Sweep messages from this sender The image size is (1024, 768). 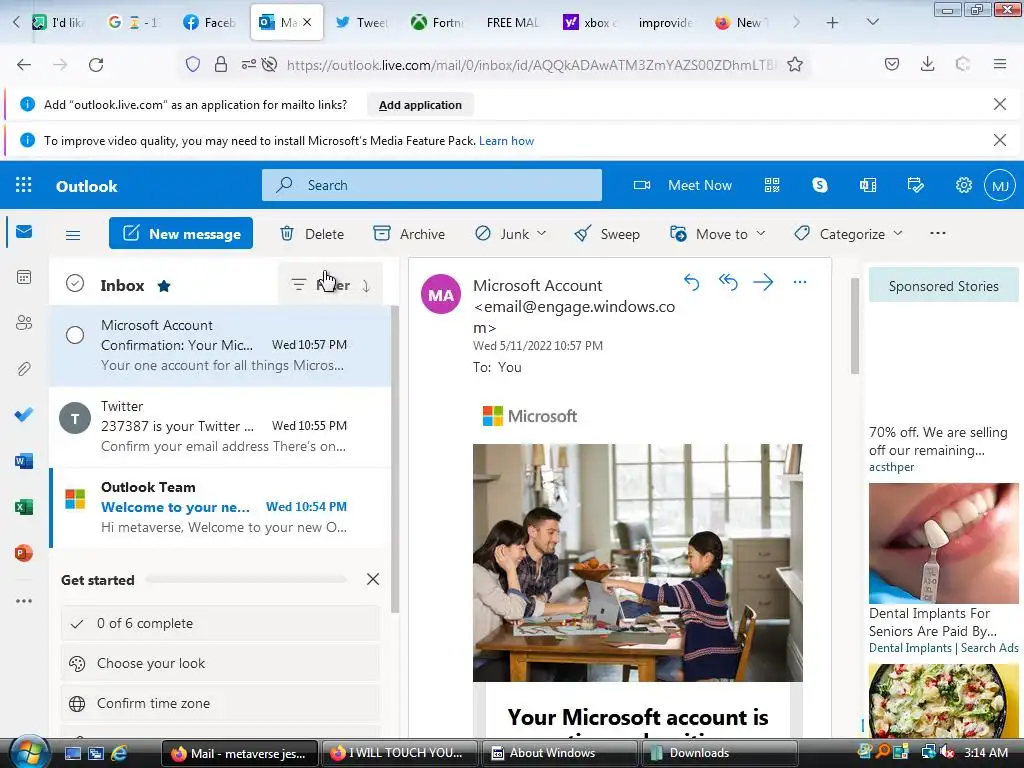[x=607, y=234]
